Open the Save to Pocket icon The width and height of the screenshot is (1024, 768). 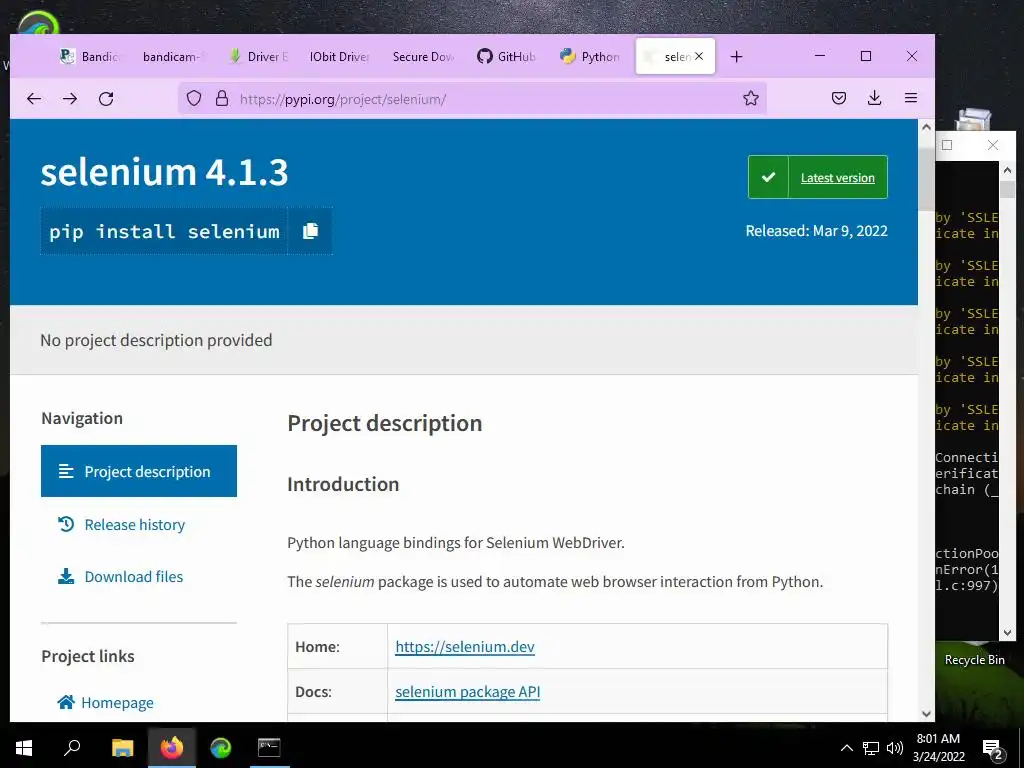839,99
